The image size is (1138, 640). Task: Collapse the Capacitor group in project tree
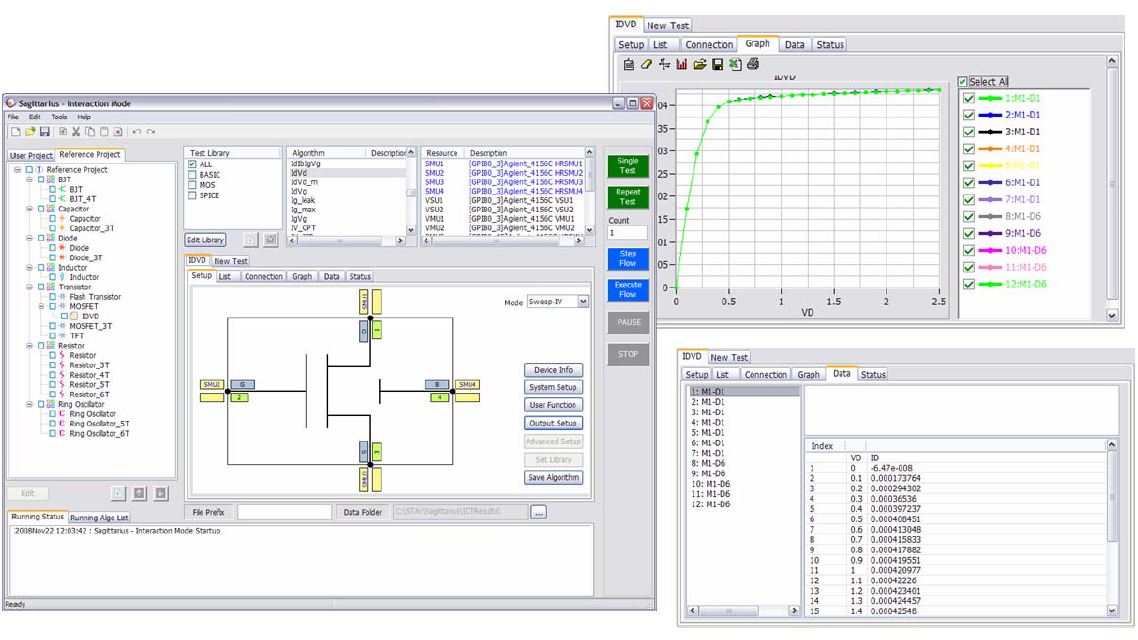tap(29, 209)
